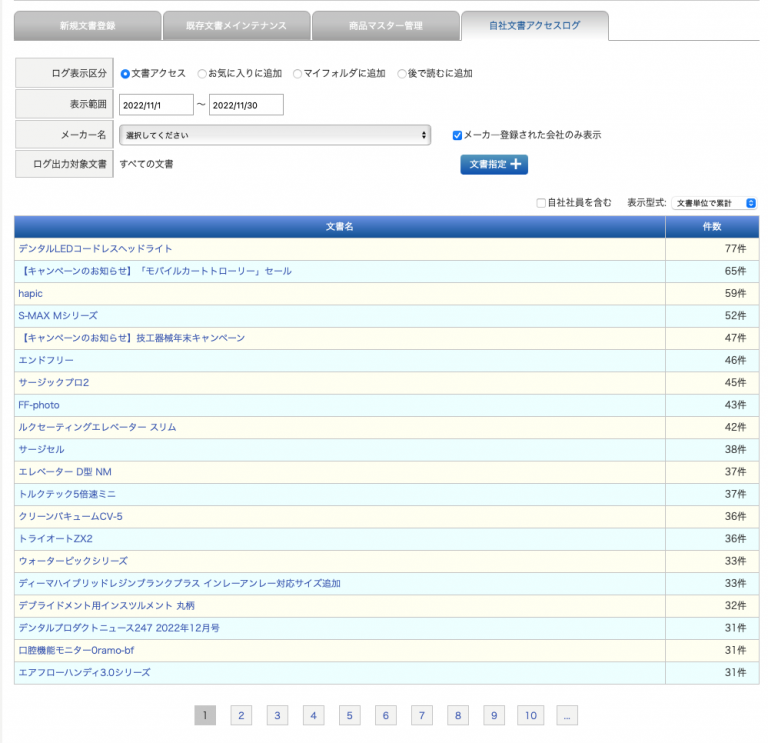Select the 自社文書アクセスログ tab
The height and width of the screenshot is (743, 768).
coord(535,25)
